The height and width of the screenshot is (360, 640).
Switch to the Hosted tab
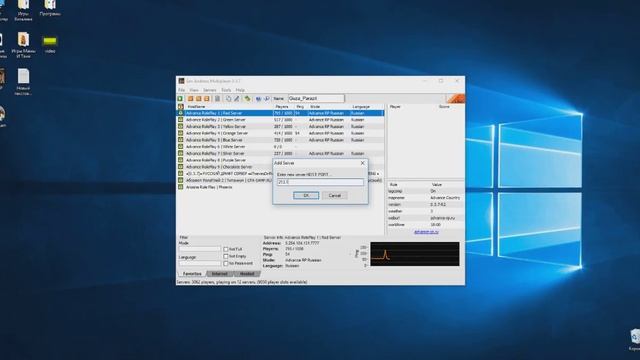[247, 274]
